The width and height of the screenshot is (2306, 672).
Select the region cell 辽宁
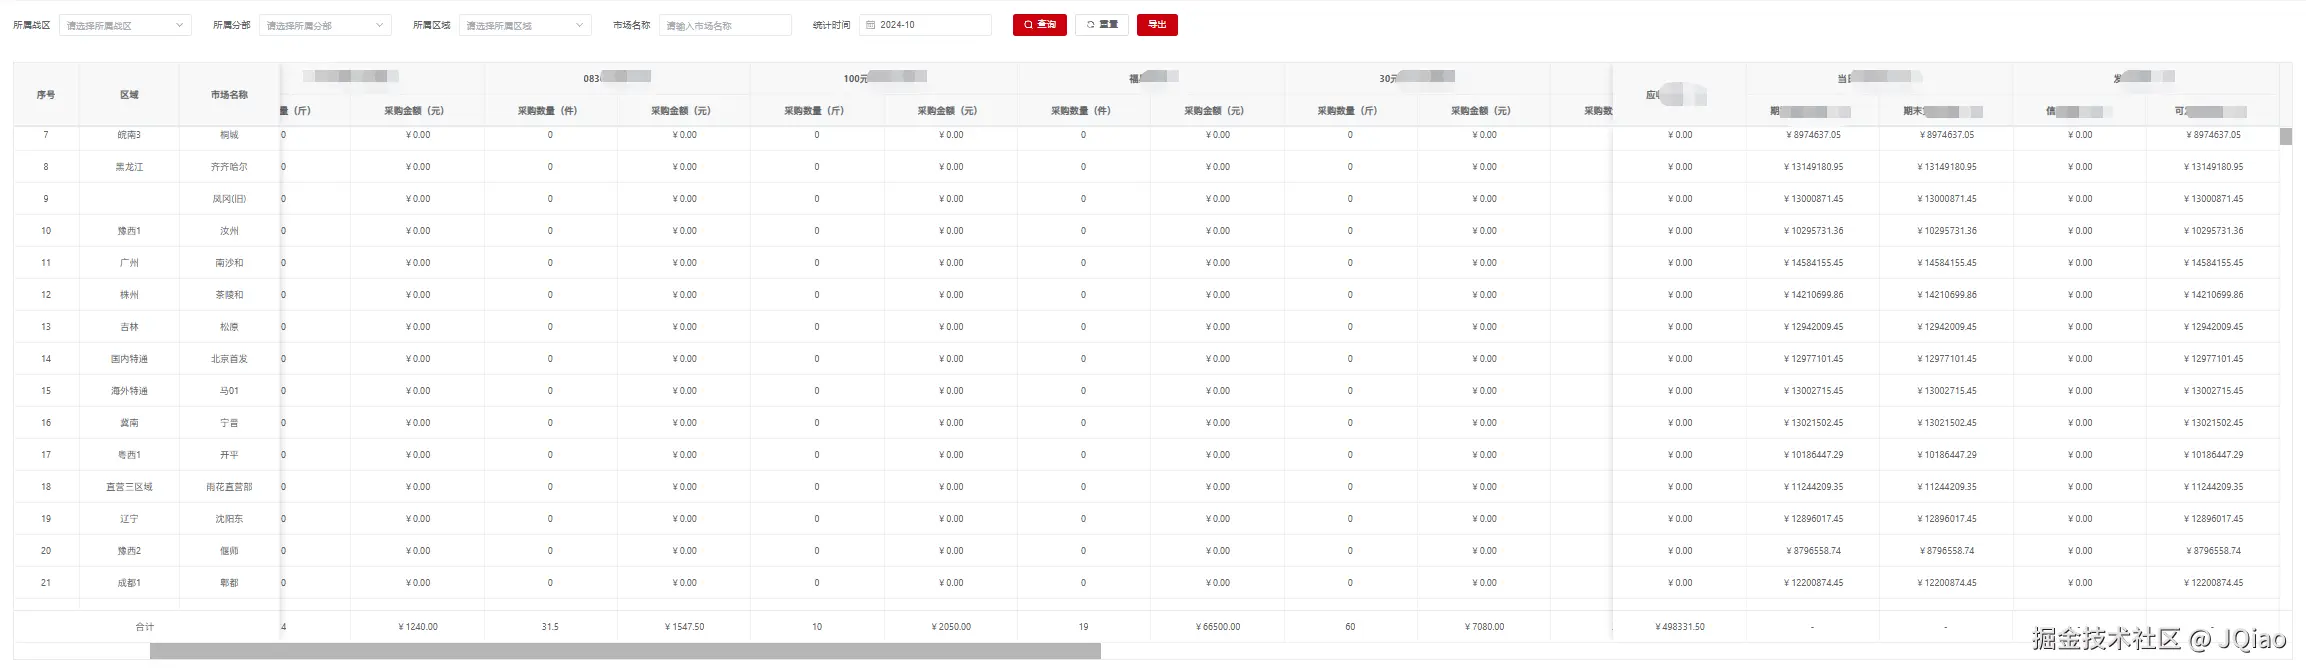click(x=129, y=519)
